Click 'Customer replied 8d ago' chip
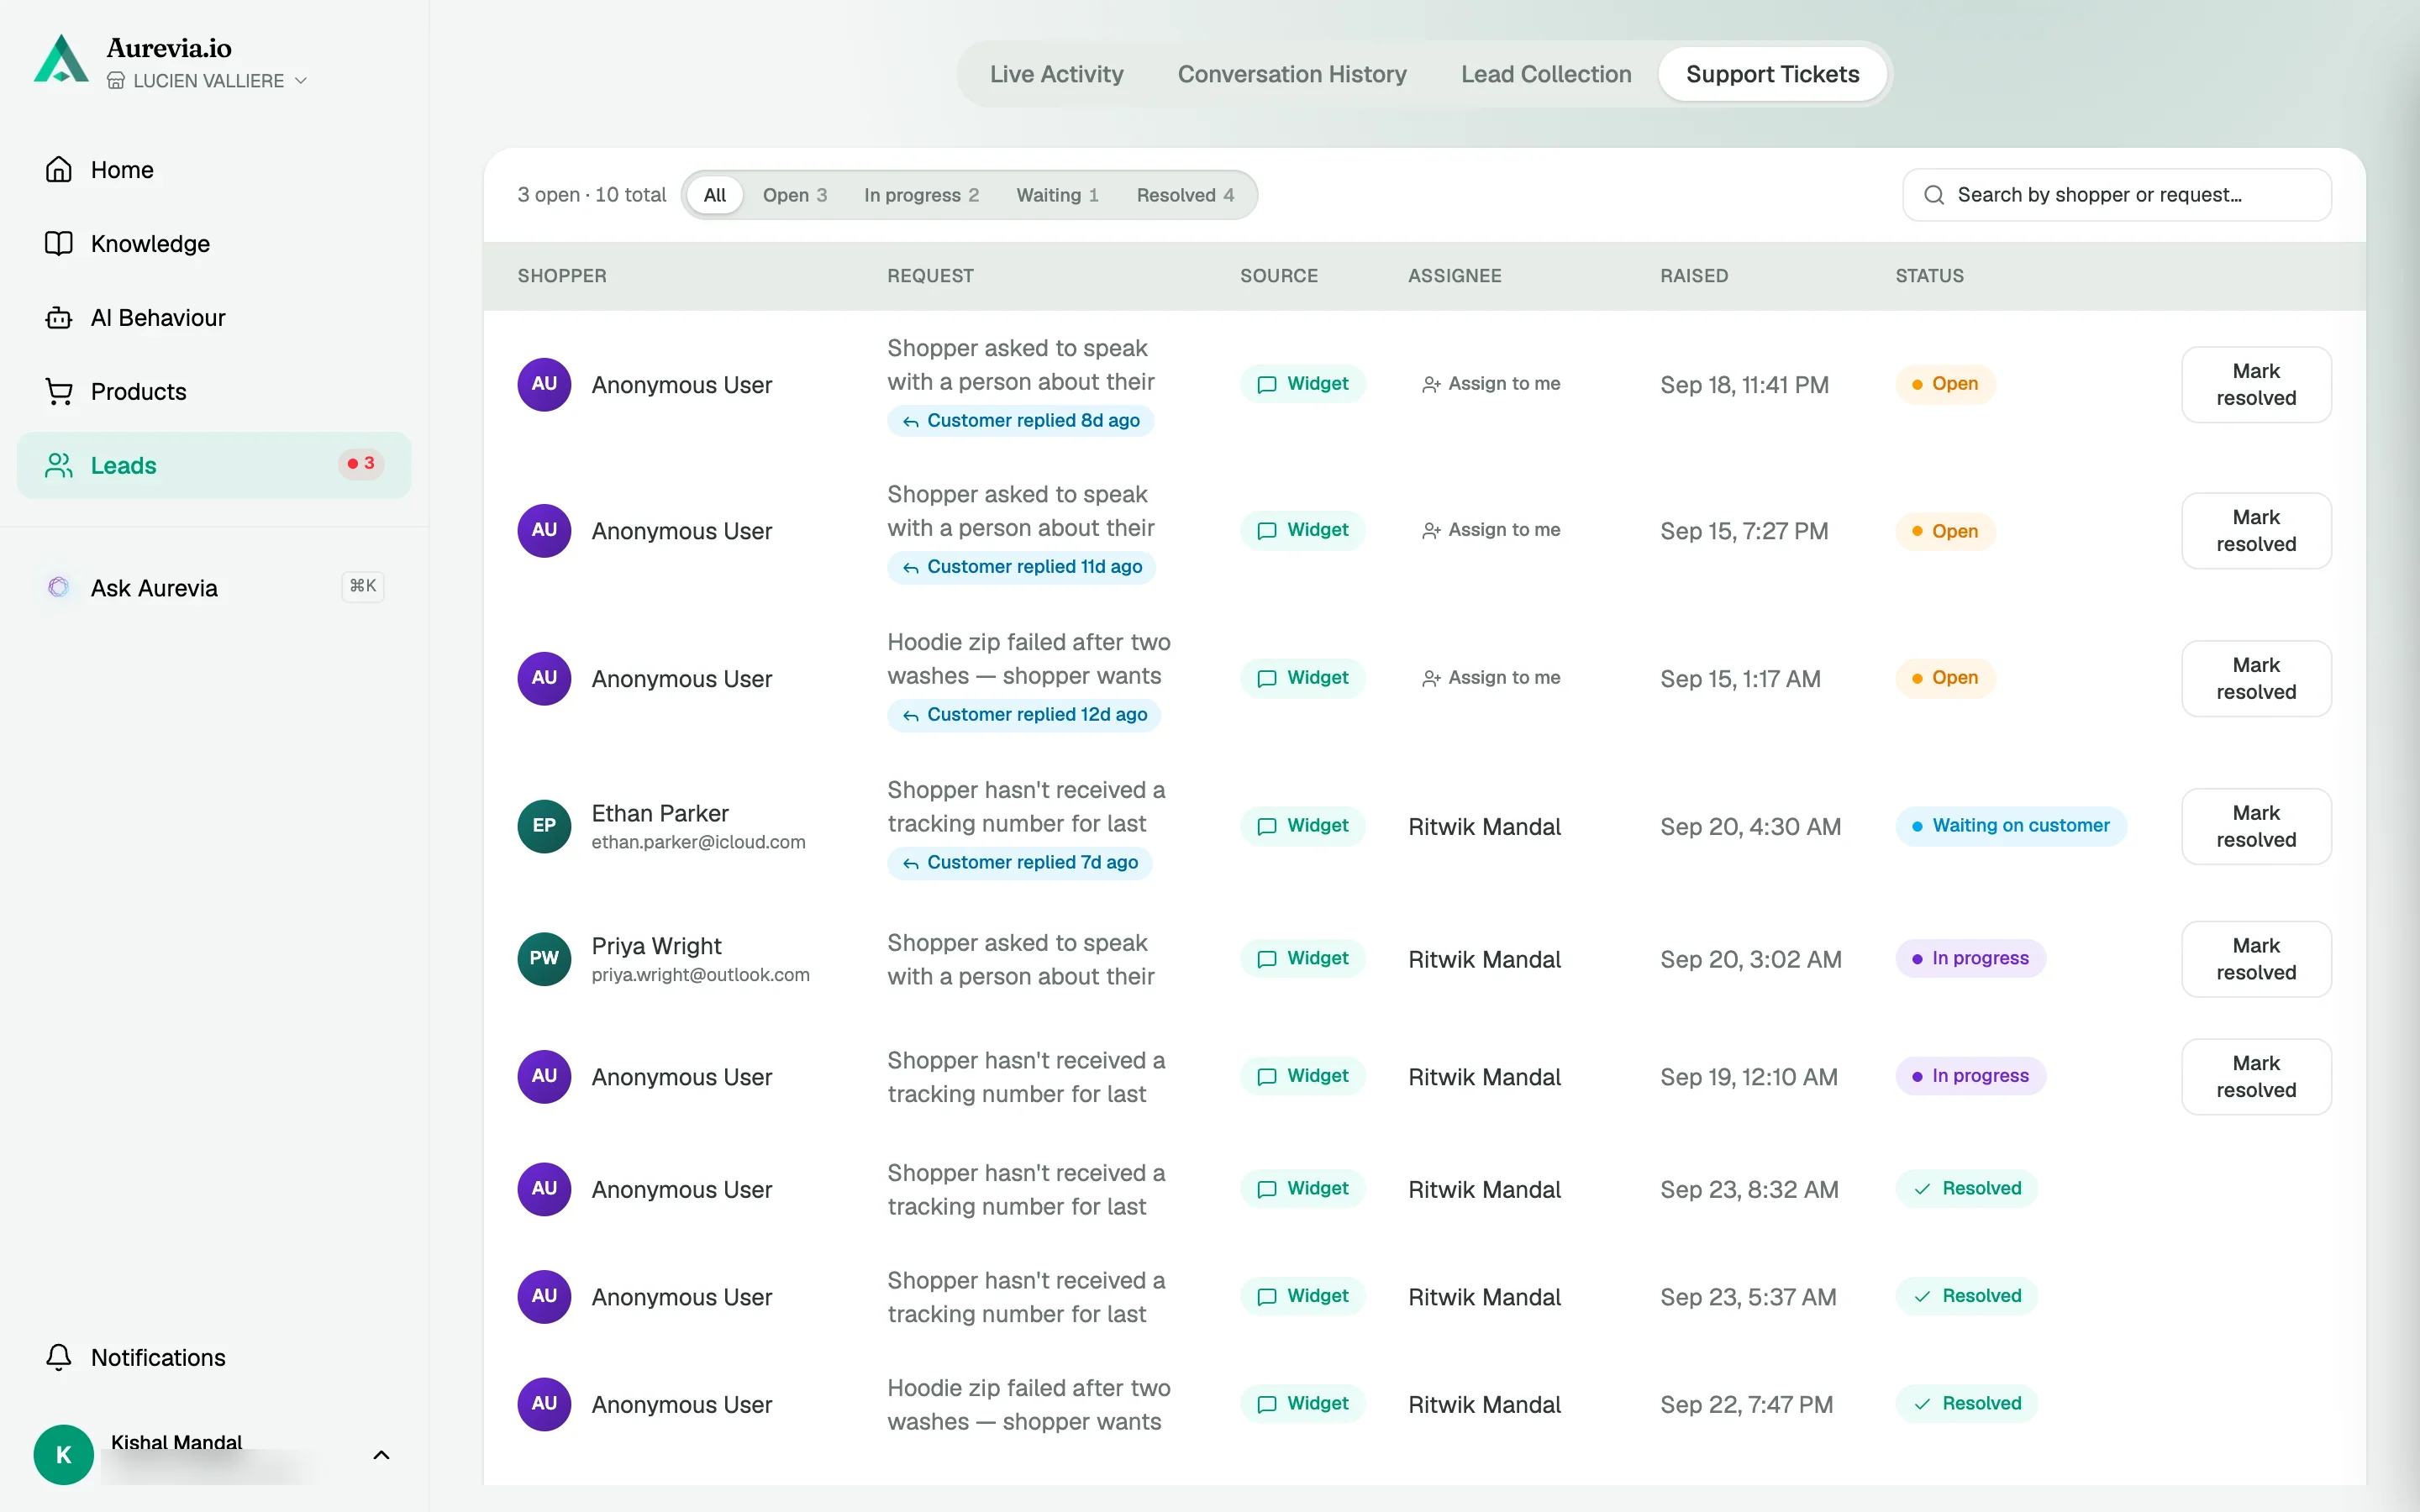The image size is (2420, 1512). (1021, 421)
